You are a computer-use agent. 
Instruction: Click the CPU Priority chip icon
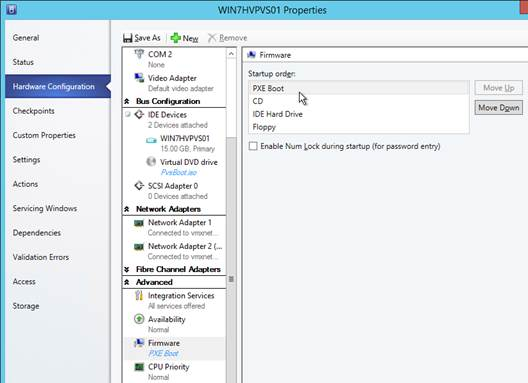139,367
